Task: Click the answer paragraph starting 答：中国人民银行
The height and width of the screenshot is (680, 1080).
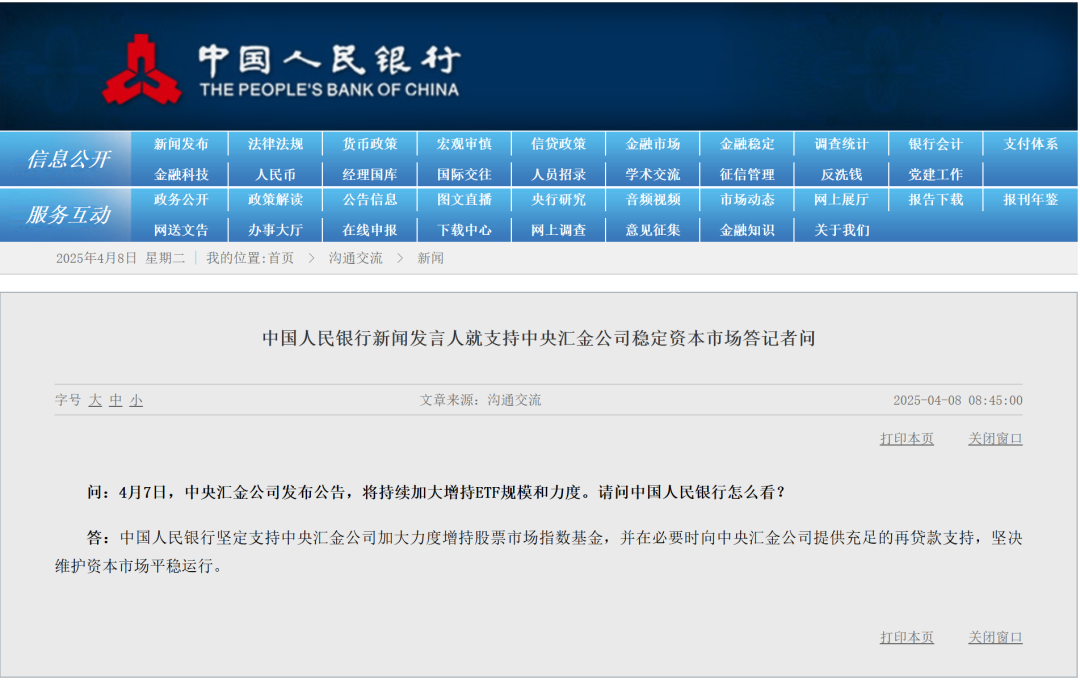Action: click(539, 552)
